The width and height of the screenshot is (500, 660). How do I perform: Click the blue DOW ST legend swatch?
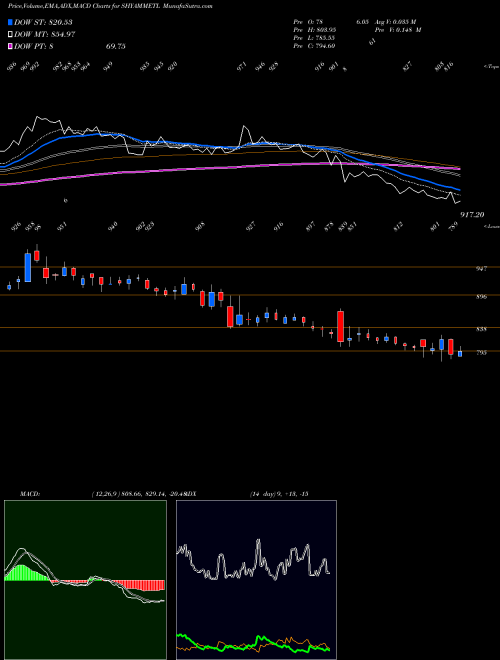coord(11,22)
